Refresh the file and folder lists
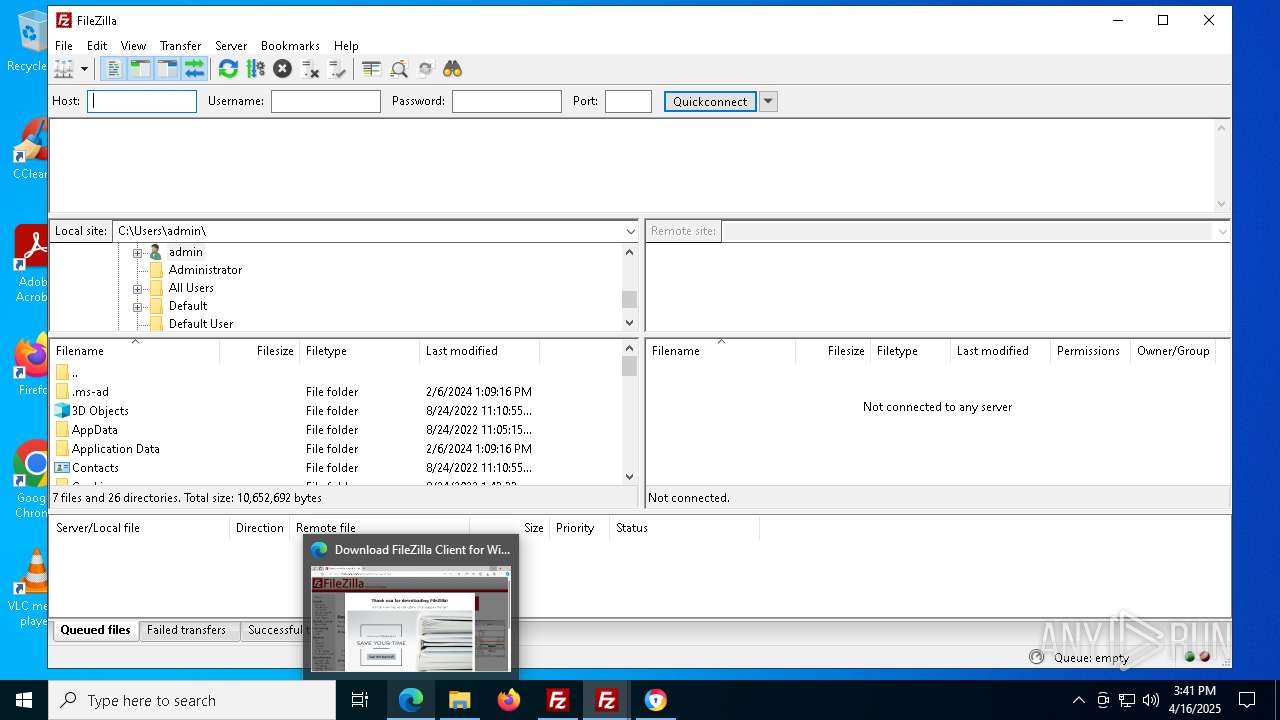1280x720 pixels. [x=228, y=69]
